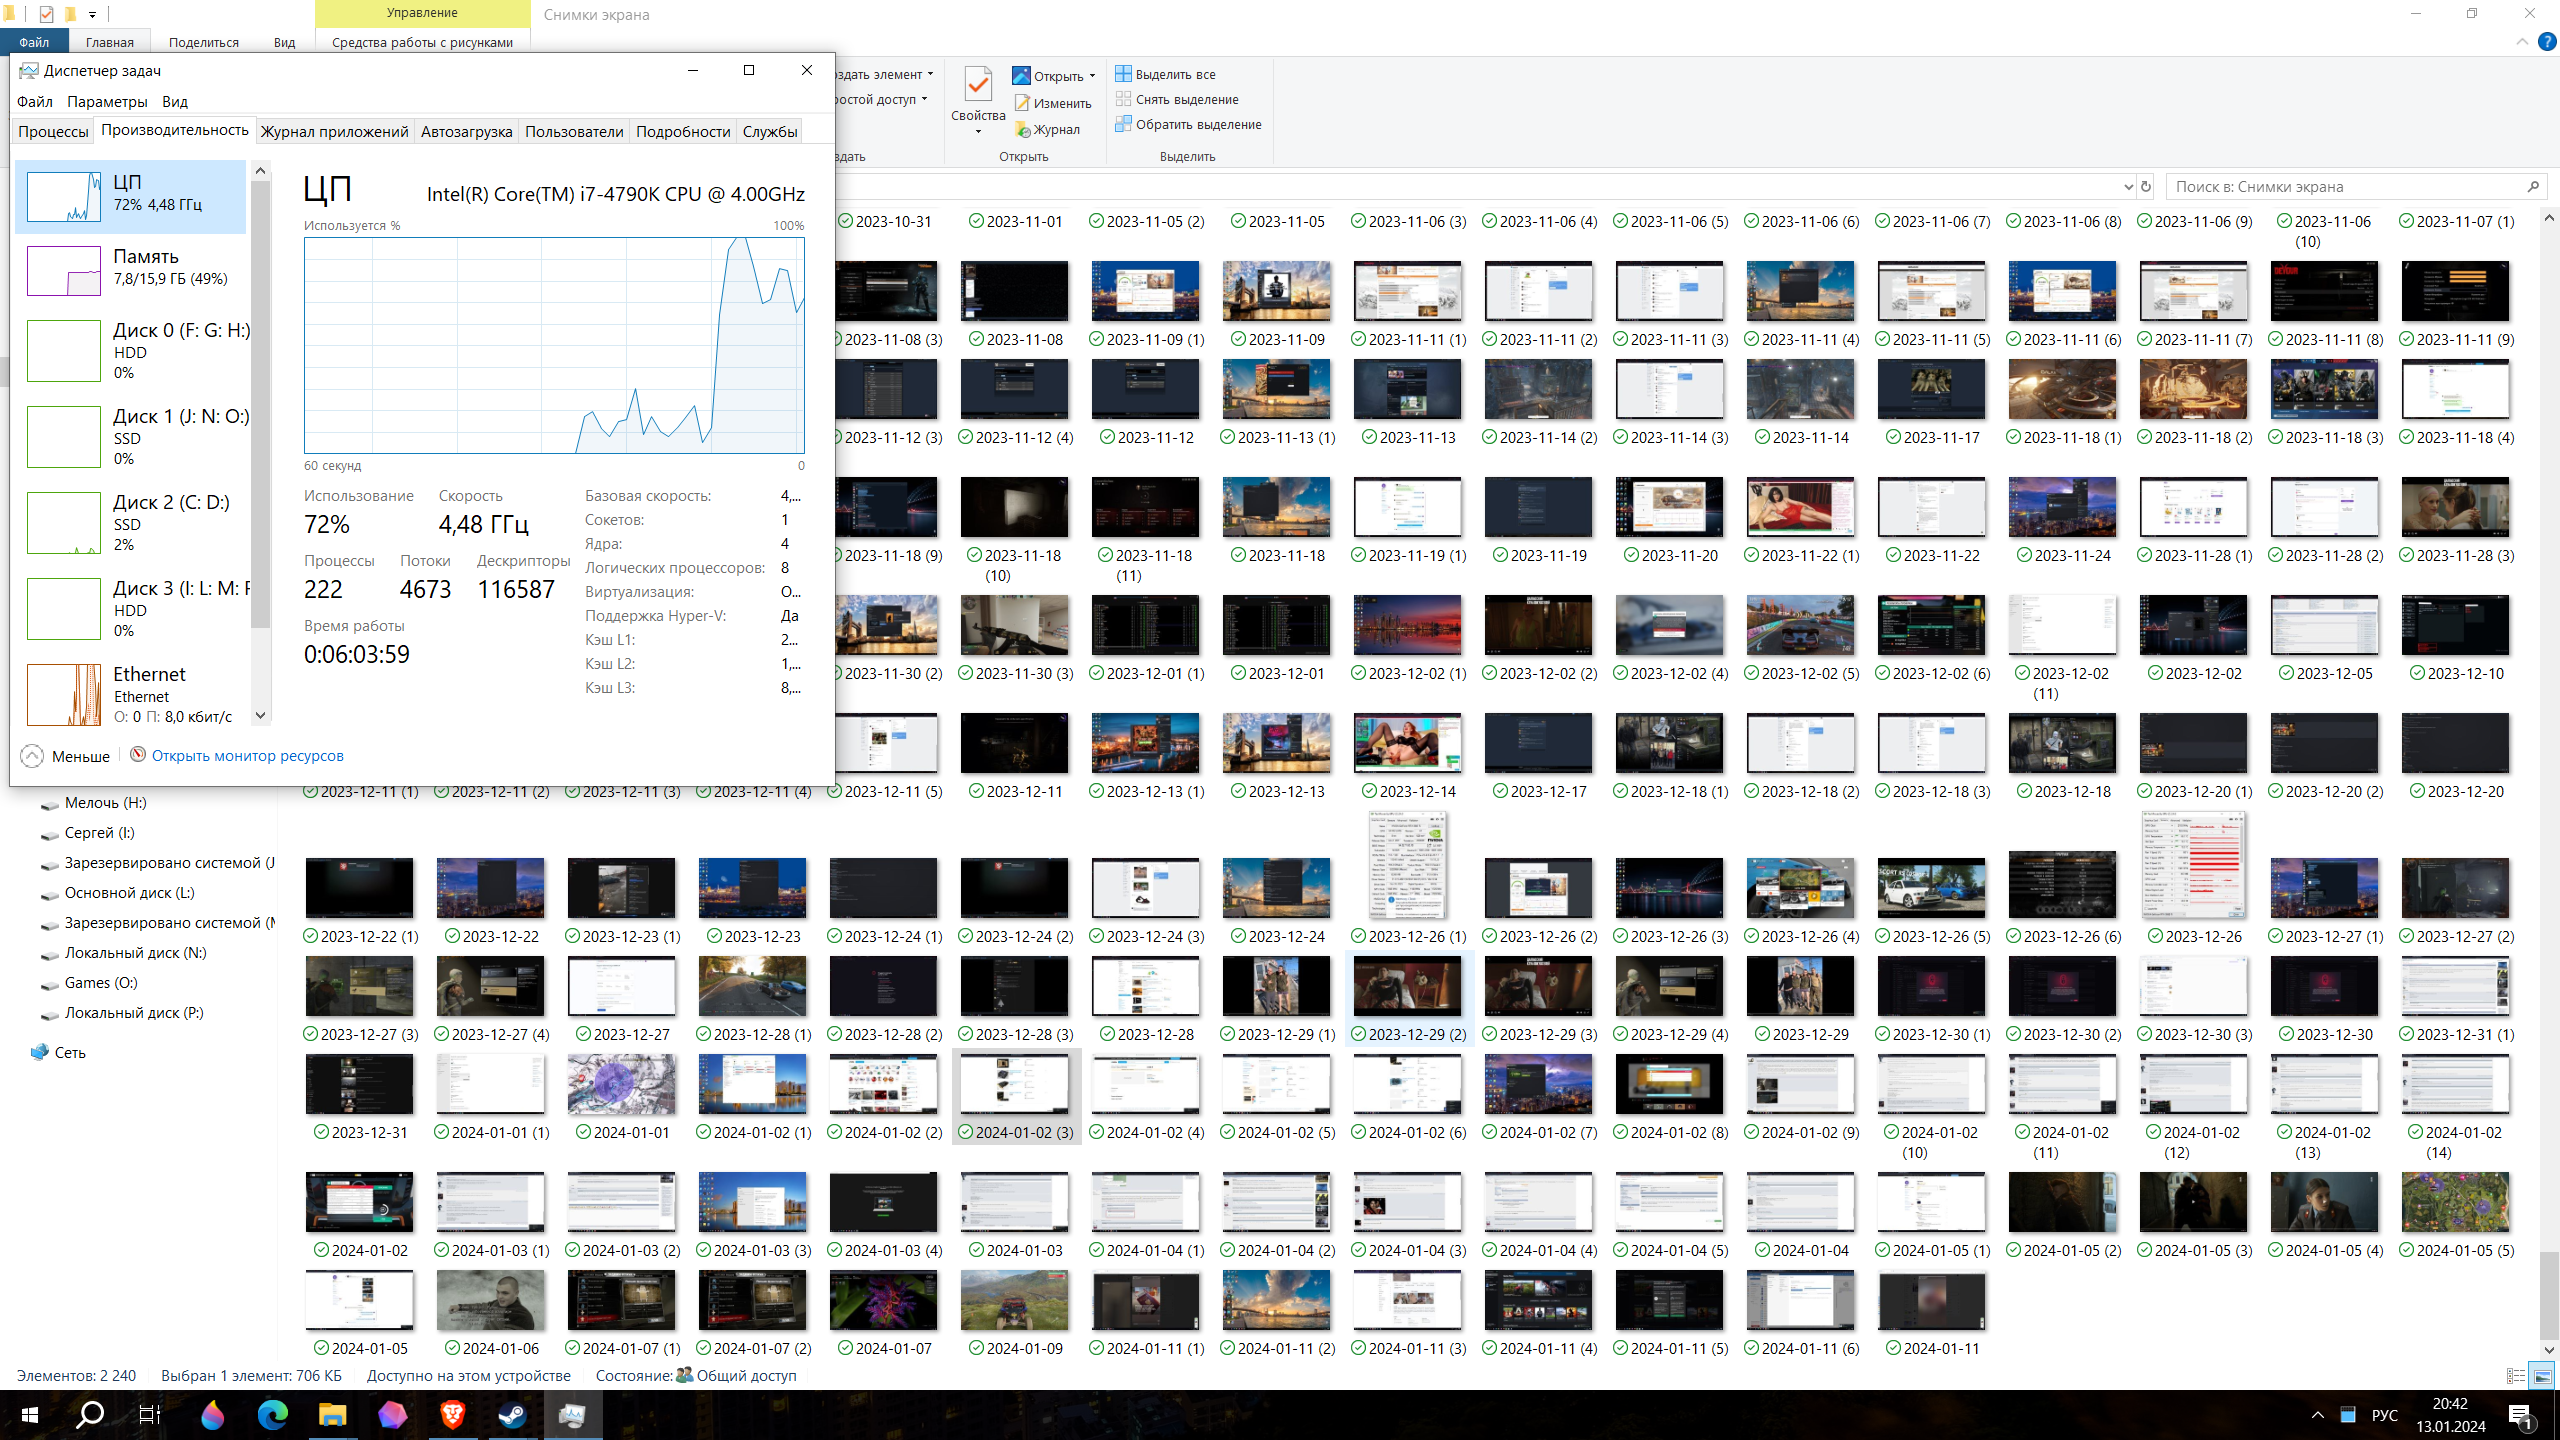Show hidden system tray icons

pos(2317,1415)
